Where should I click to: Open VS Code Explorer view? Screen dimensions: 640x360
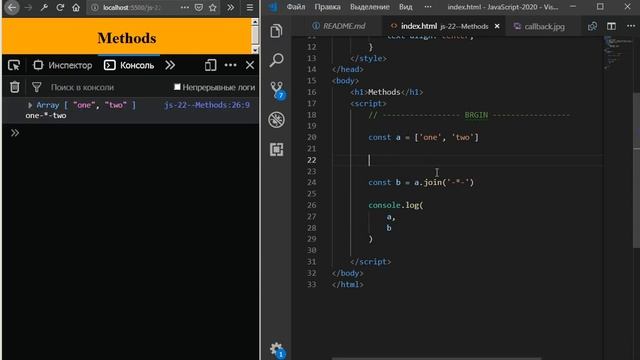coord(276,31)
